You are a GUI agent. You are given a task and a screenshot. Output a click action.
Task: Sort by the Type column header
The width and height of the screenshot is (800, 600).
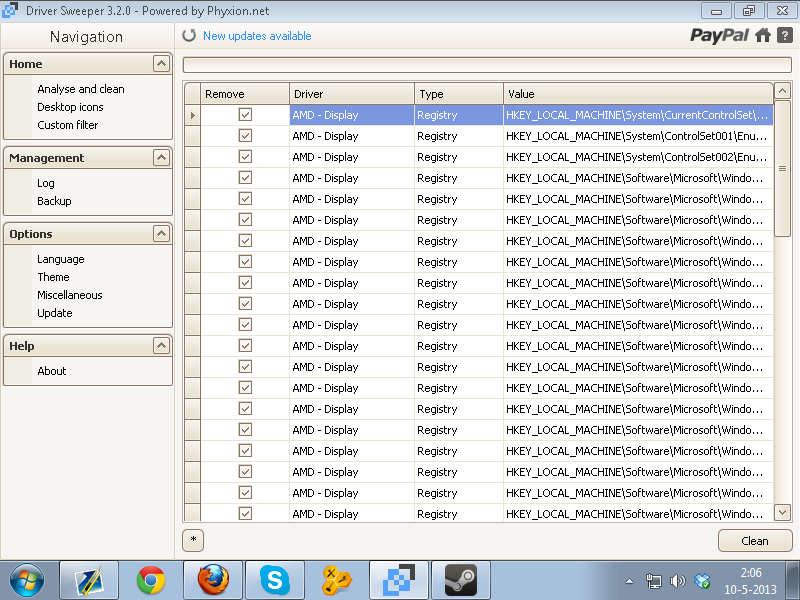(x=459, y=94)
